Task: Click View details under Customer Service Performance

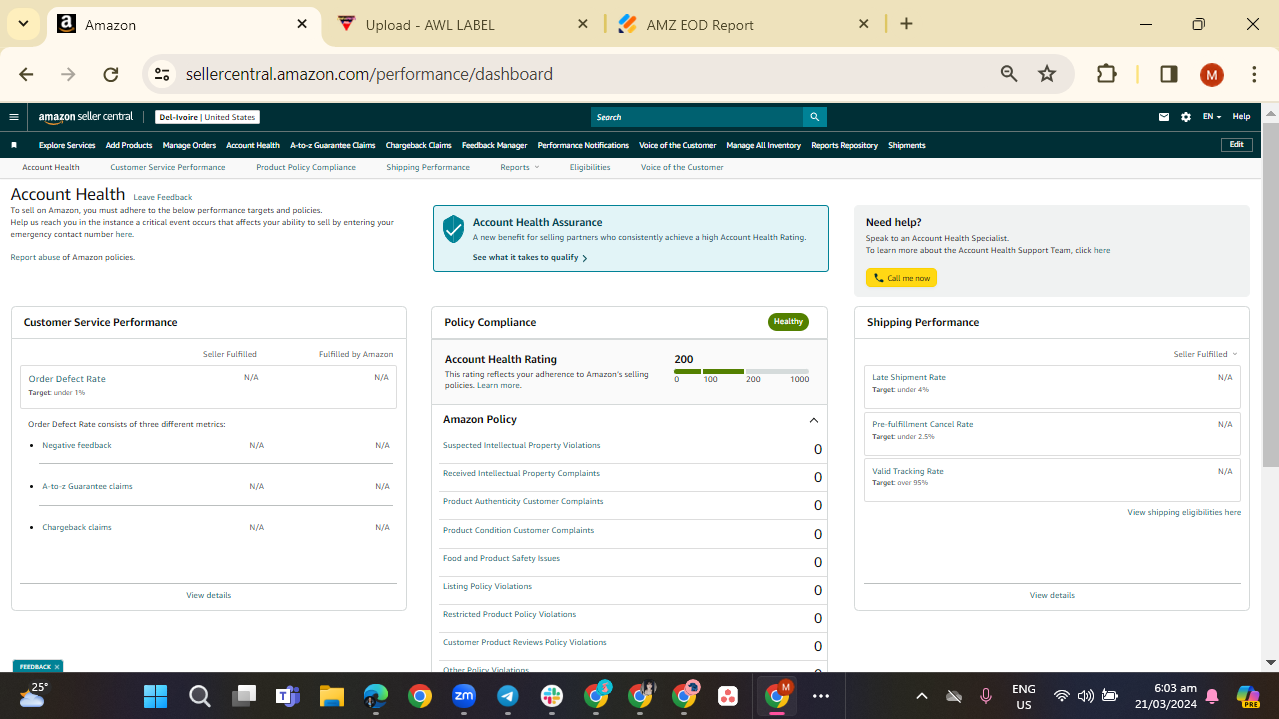Action: coord(208,595)
